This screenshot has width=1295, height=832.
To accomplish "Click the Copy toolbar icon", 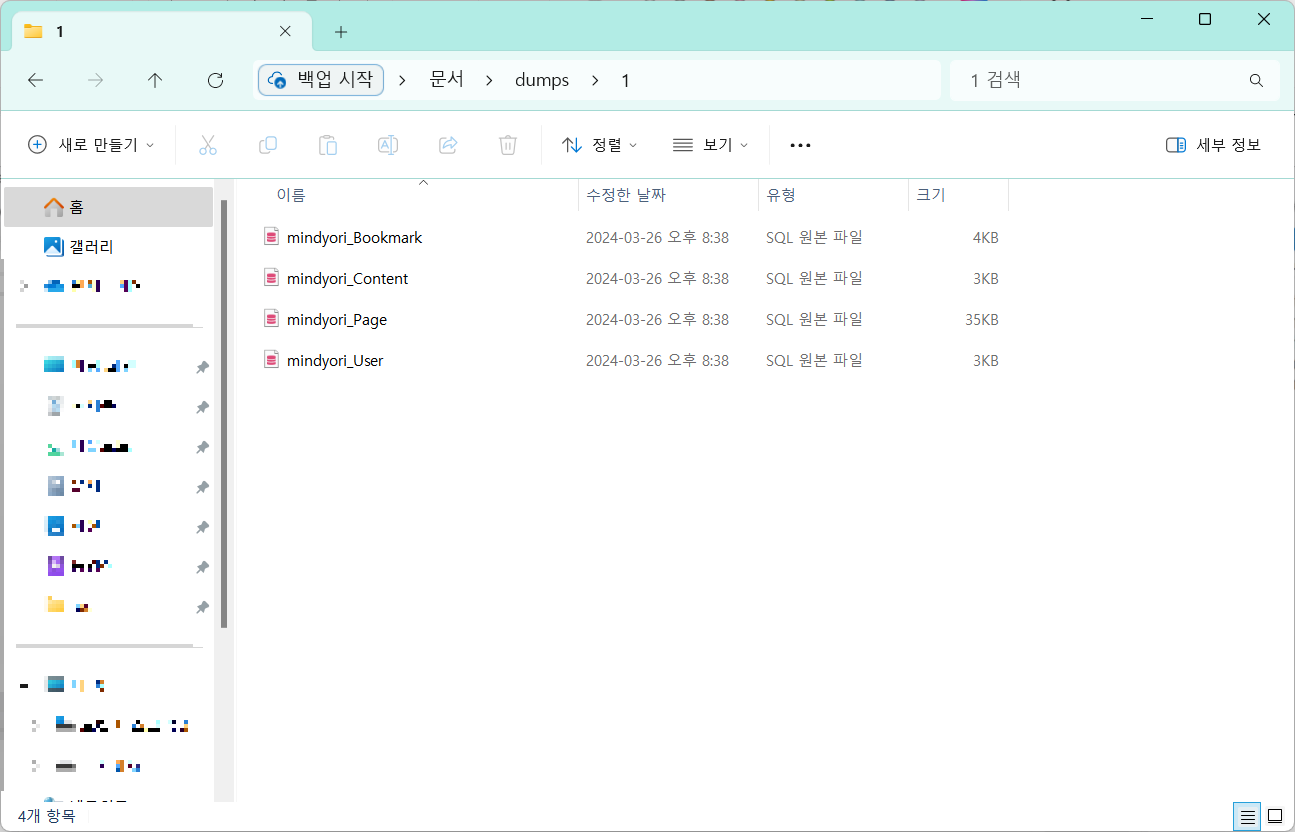I will click(x=268, y=145).
